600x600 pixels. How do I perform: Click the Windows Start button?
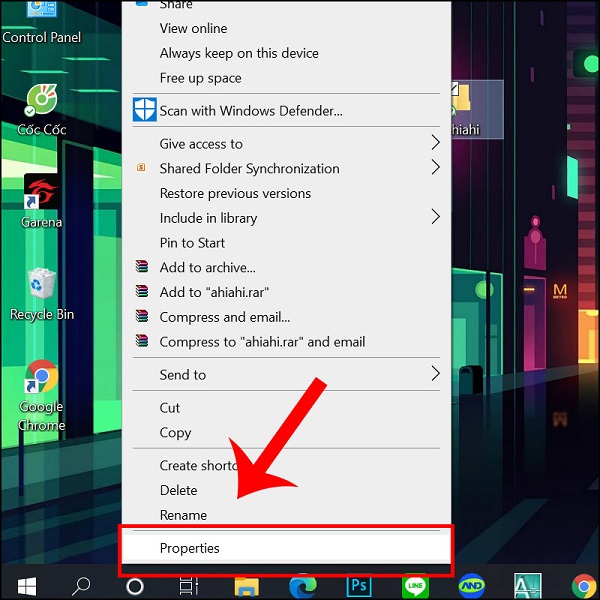point(25,585)
